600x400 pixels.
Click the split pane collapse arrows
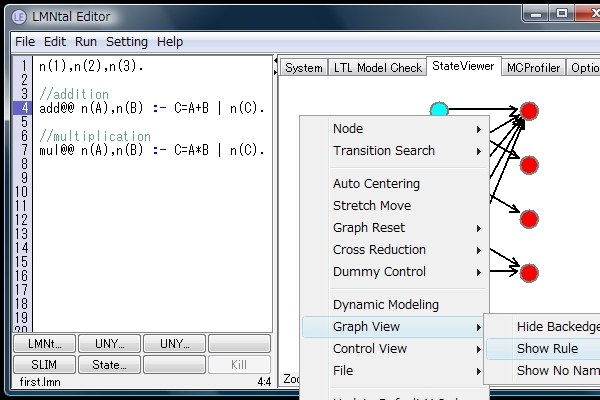275,67
